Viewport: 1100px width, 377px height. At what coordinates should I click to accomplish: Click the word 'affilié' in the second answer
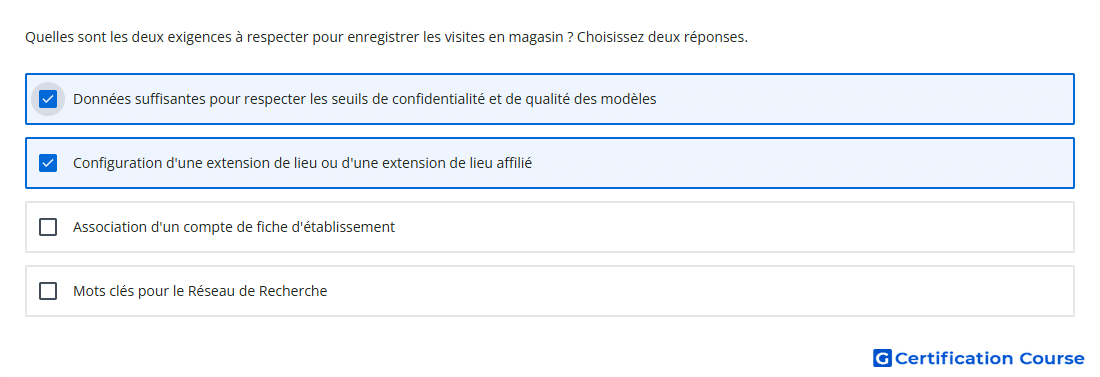511,164
